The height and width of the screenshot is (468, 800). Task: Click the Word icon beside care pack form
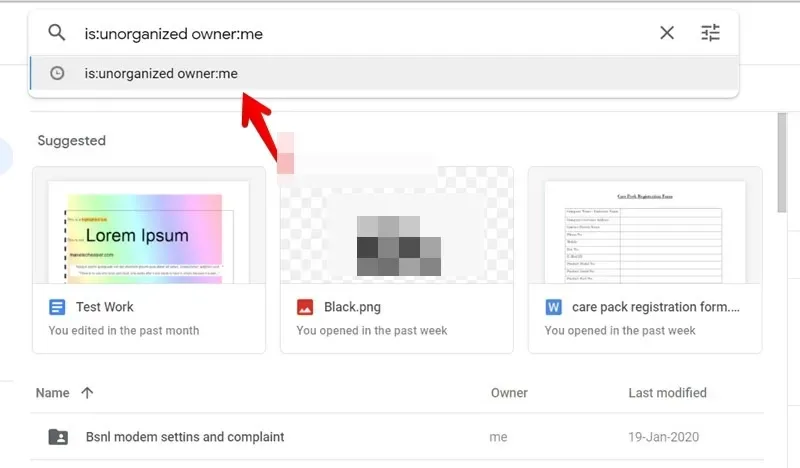(554, 307)
